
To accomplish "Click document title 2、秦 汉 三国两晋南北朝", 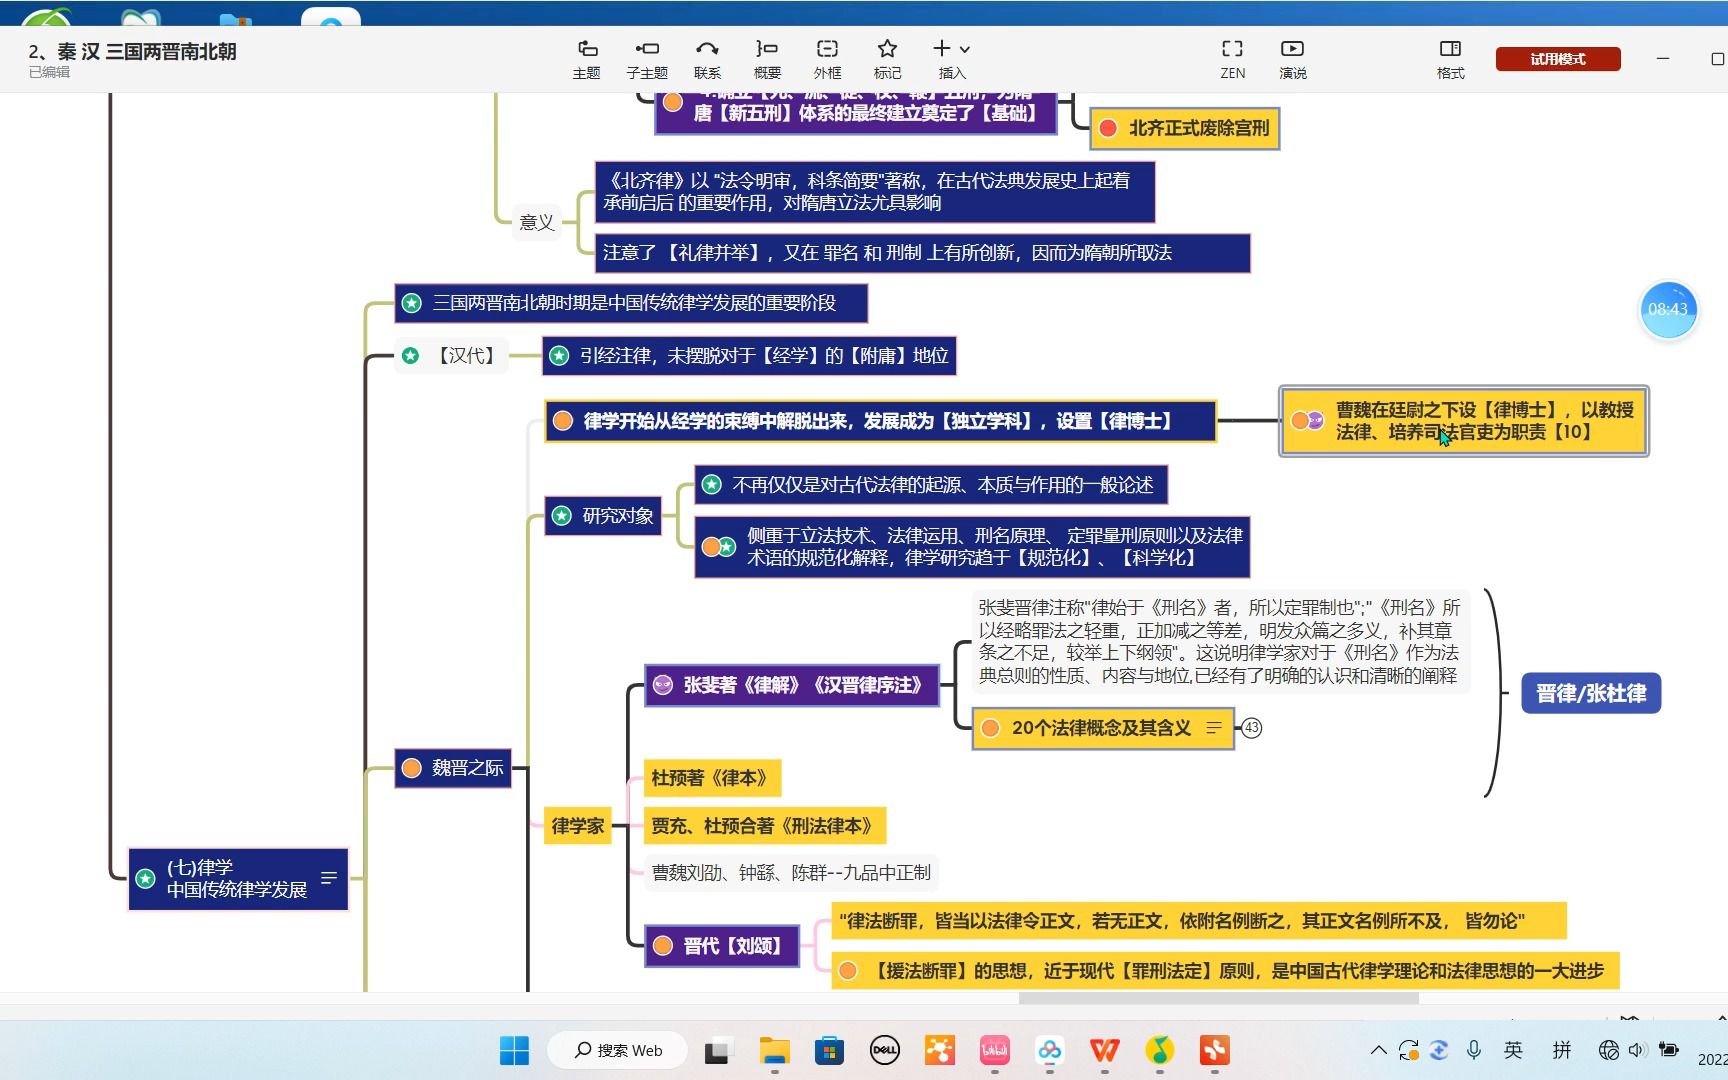I will pos(132,52).
